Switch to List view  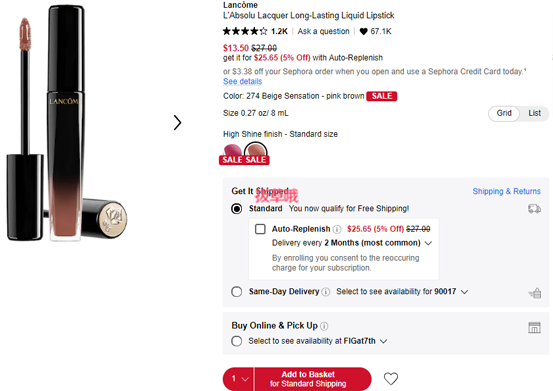534,113
